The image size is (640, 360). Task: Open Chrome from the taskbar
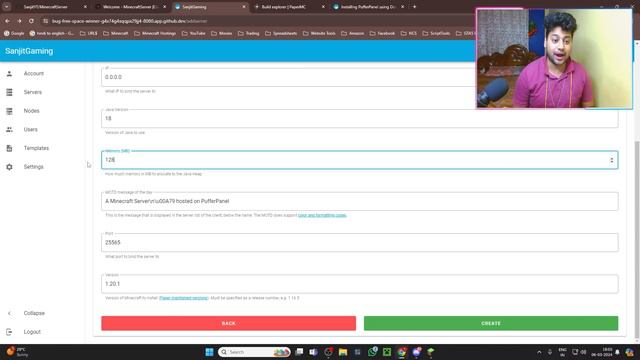click(x=402, y=352)
